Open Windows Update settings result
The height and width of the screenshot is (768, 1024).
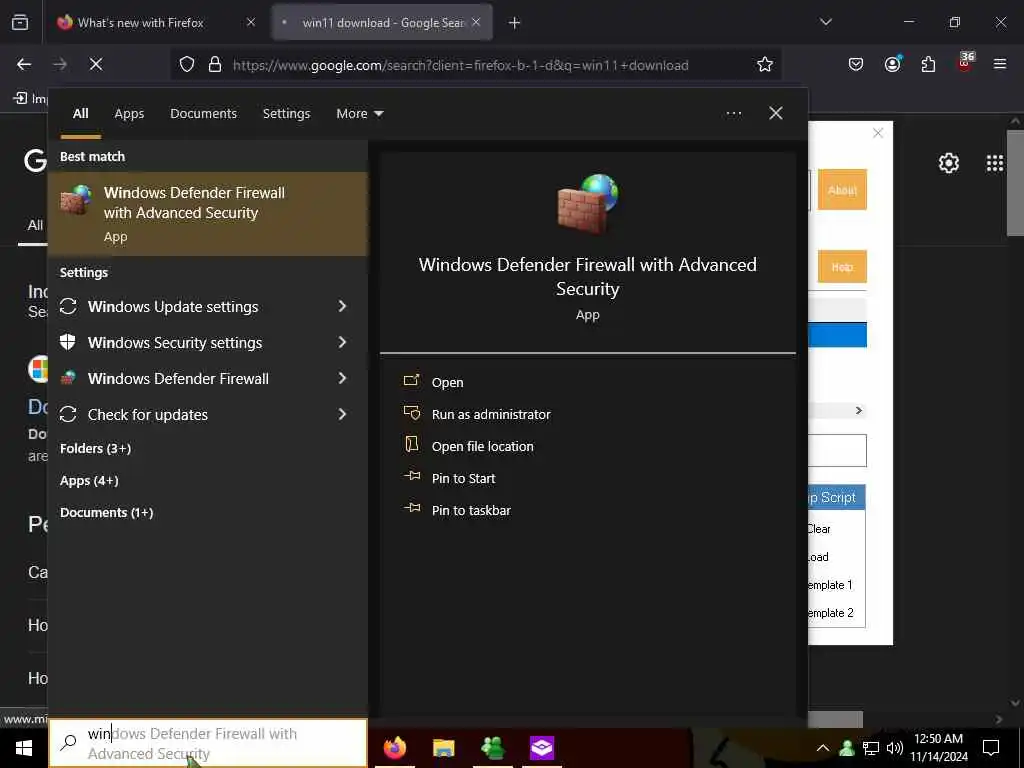click(x=173, y=306)
